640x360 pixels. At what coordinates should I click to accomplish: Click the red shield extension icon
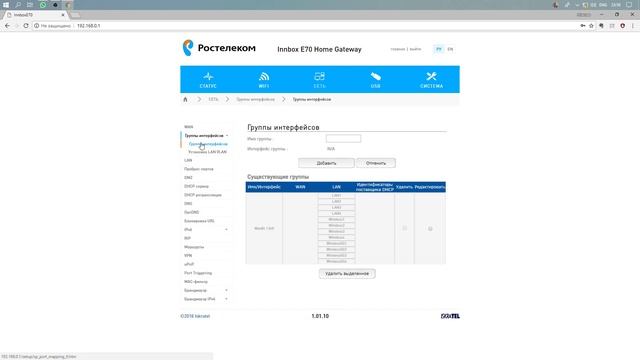622,25
